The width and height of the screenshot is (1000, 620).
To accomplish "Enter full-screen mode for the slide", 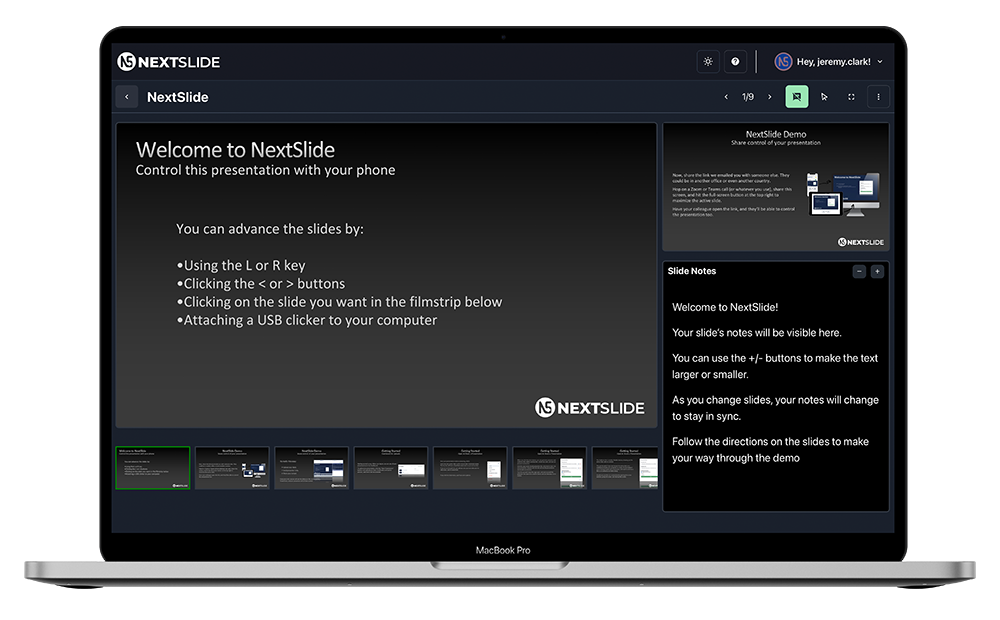I will tap(851, 97).
